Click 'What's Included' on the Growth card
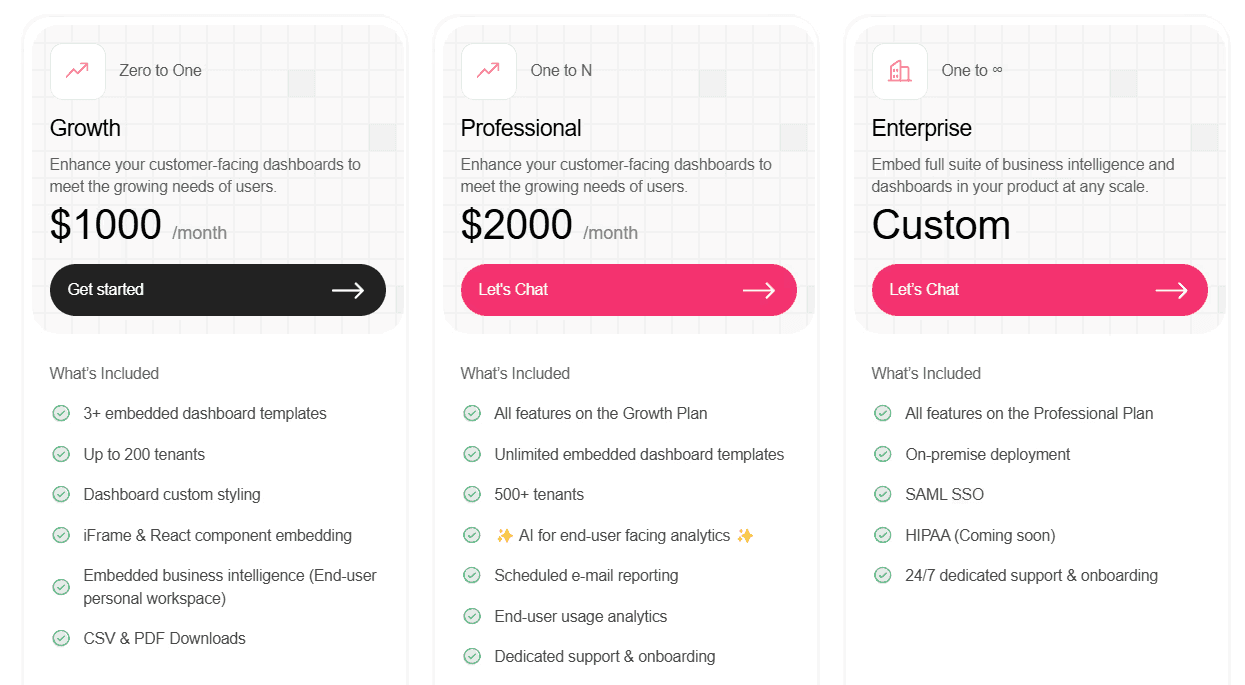 (x=104, y=373)
